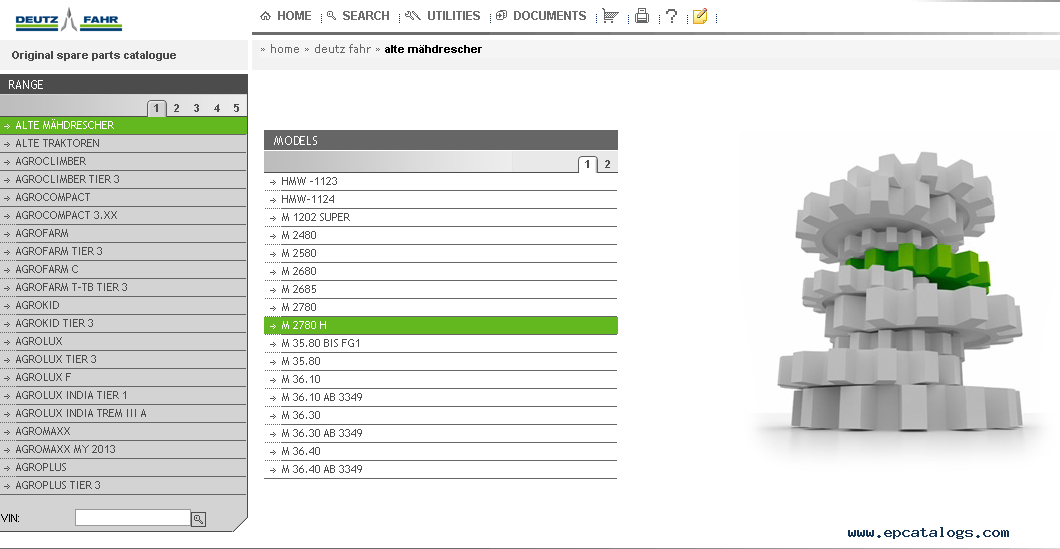Click the VIN search magnifier button
1060x549 pixels.
pos(198,519)
